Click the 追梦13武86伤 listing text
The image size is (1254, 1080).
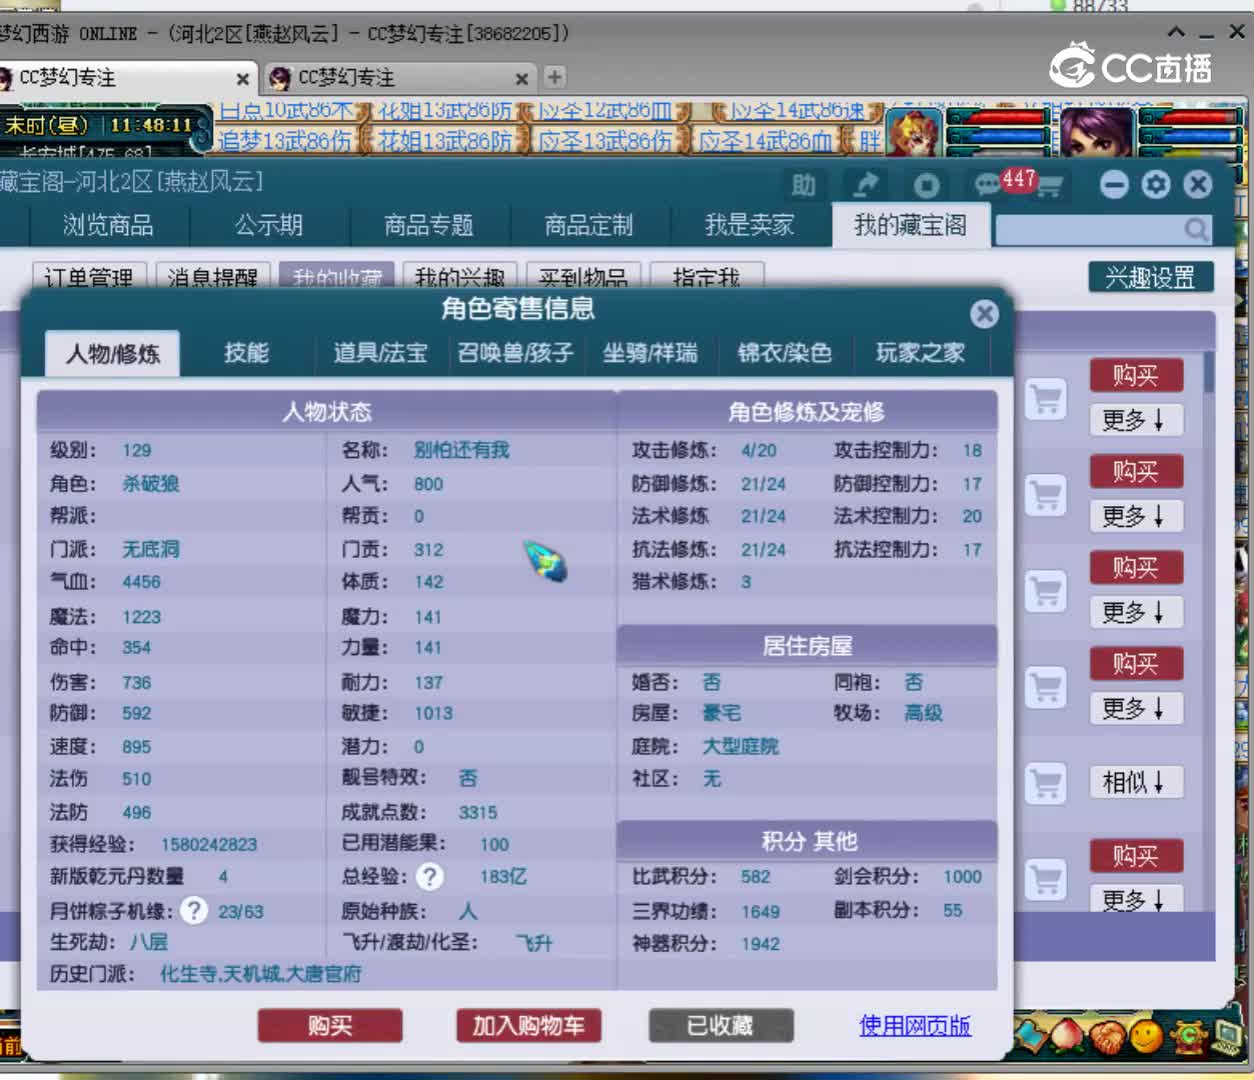click(x=285, y=142)
